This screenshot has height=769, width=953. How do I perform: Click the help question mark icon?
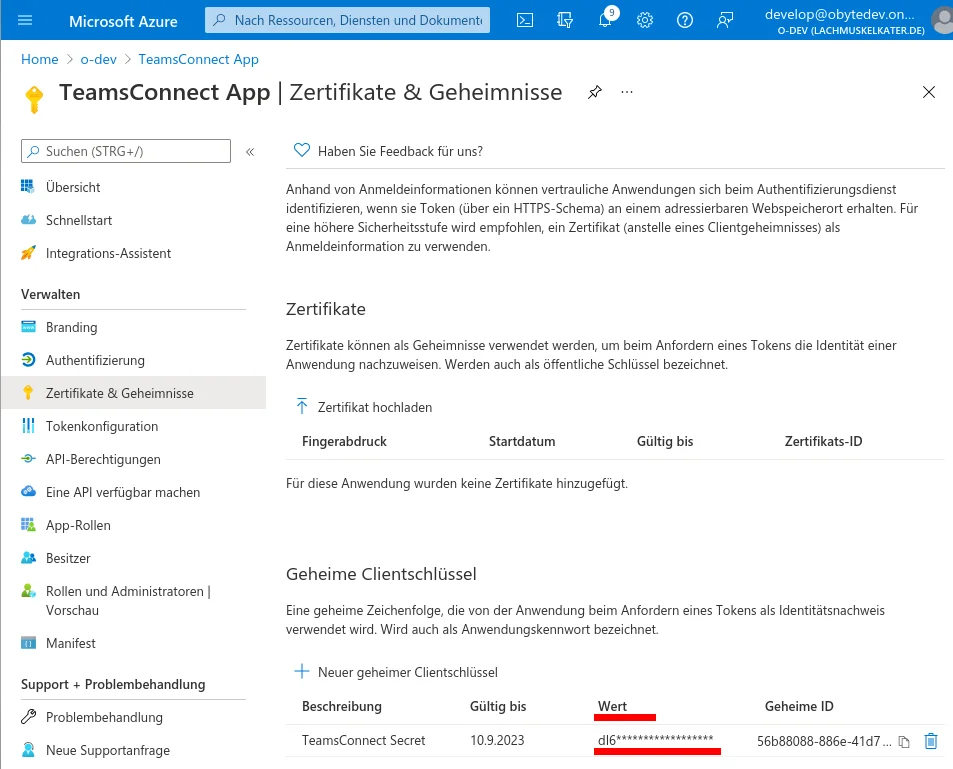pos(685,20)
